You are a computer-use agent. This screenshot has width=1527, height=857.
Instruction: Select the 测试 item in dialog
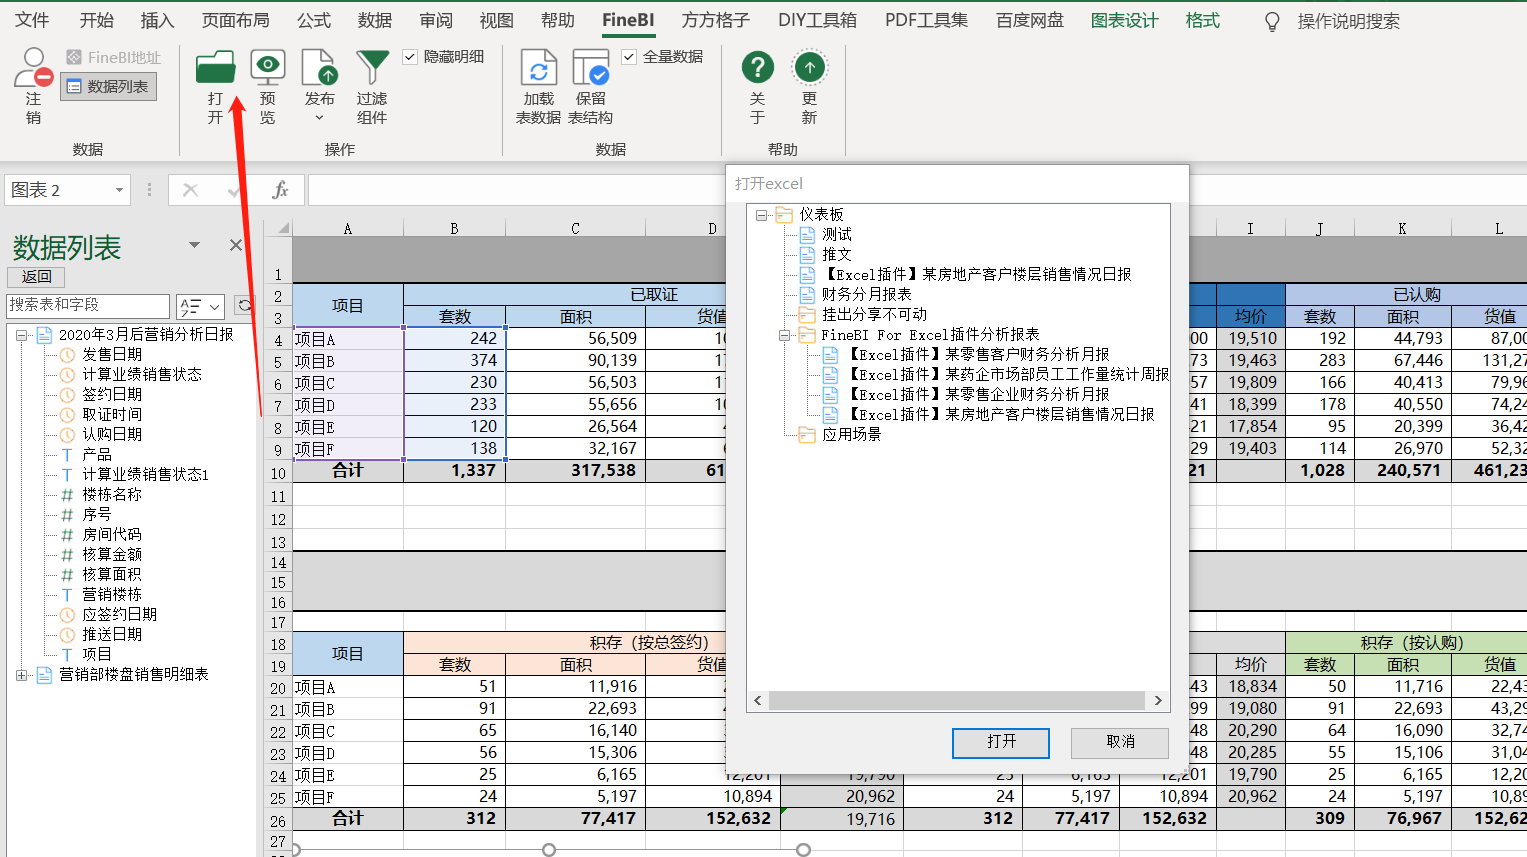(x=837, y=235)
